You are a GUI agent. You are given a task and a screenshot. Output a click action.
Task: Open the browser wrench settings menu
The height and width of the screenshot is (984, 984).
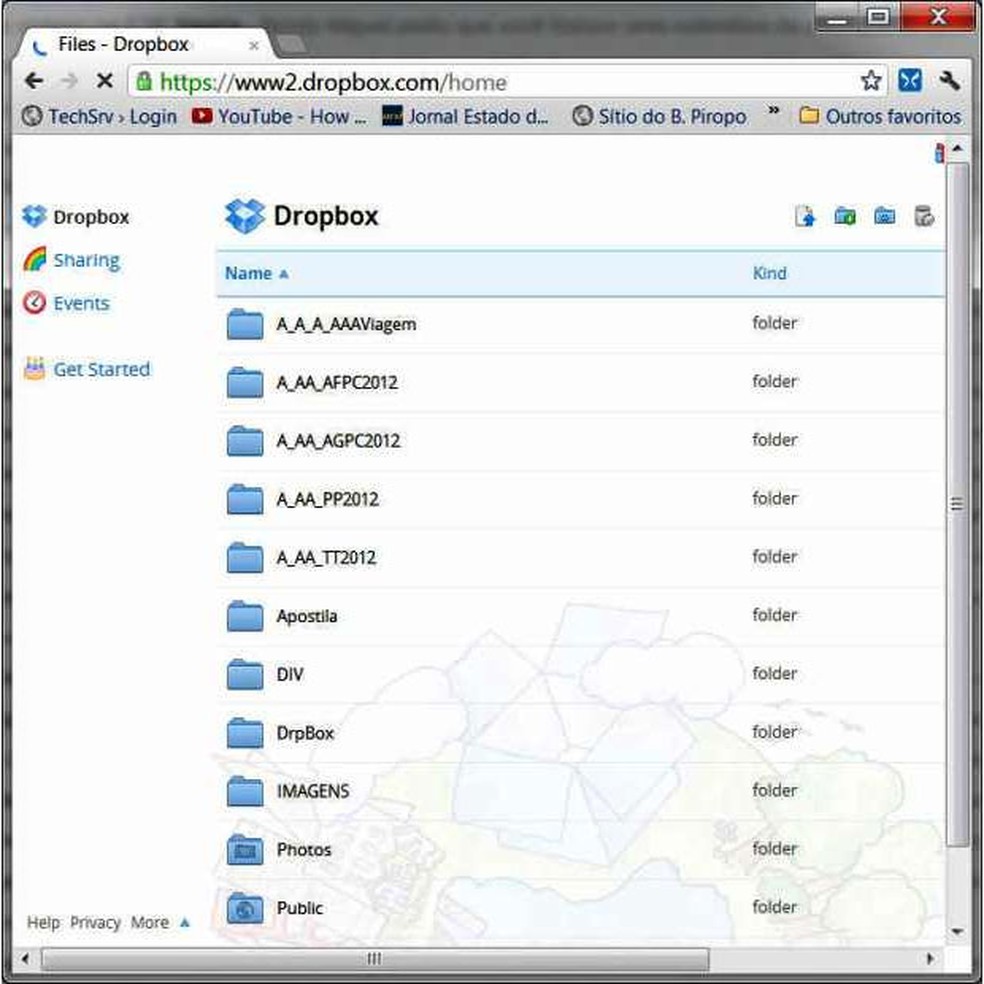tap(948, 80)
